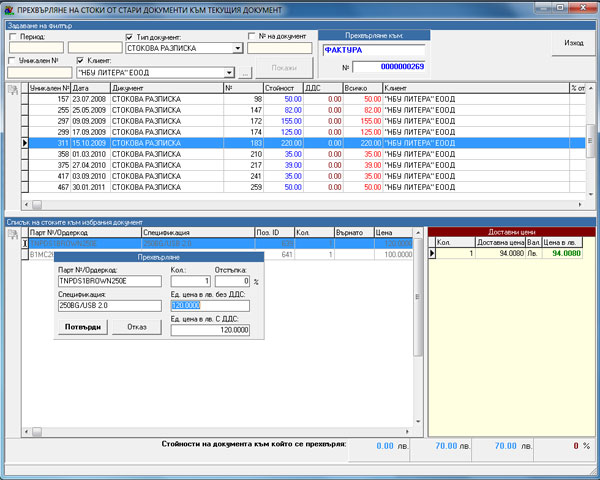
Task: Click the Отказ cancel button
Action: tap(136, 326)
